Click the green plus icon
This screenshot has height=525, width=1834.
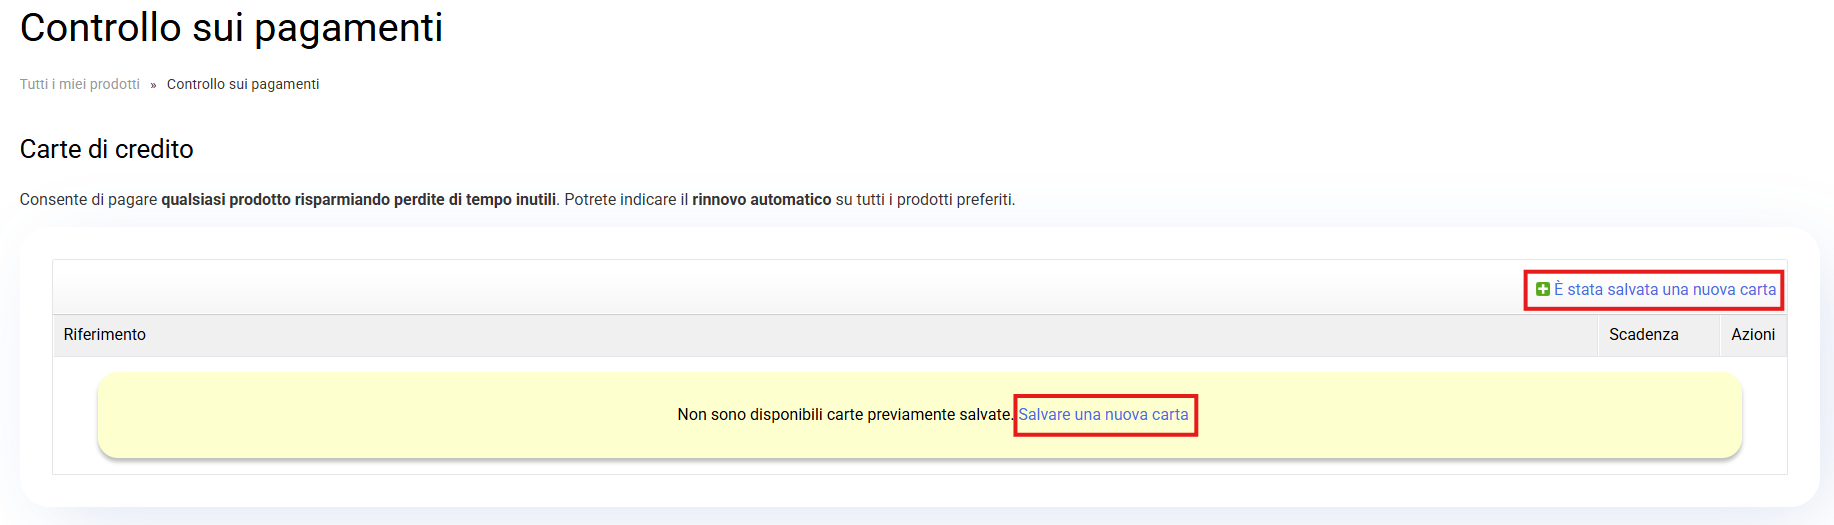tap(1543, 289)
